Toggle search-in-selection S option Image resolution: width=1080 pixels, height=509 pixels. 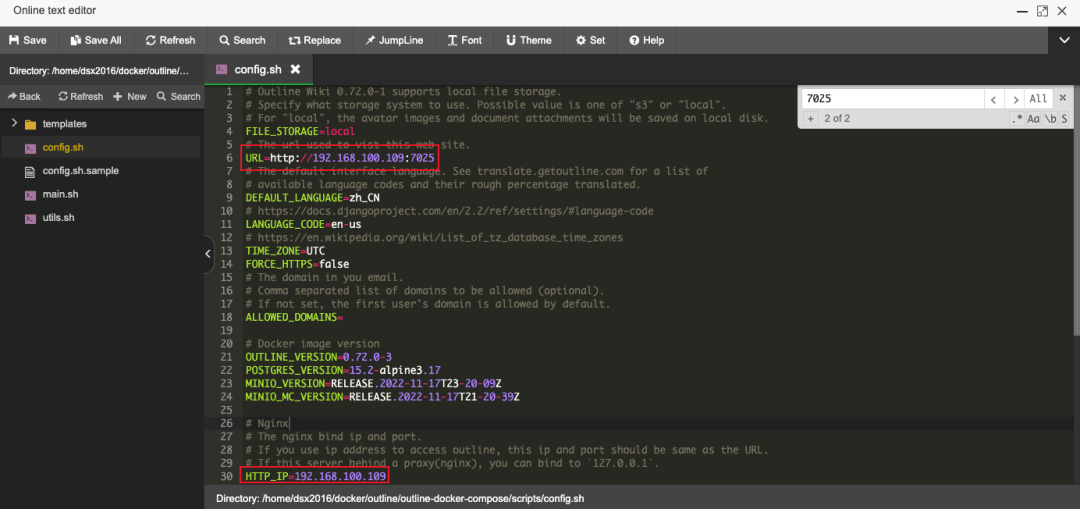(1064, 118)
